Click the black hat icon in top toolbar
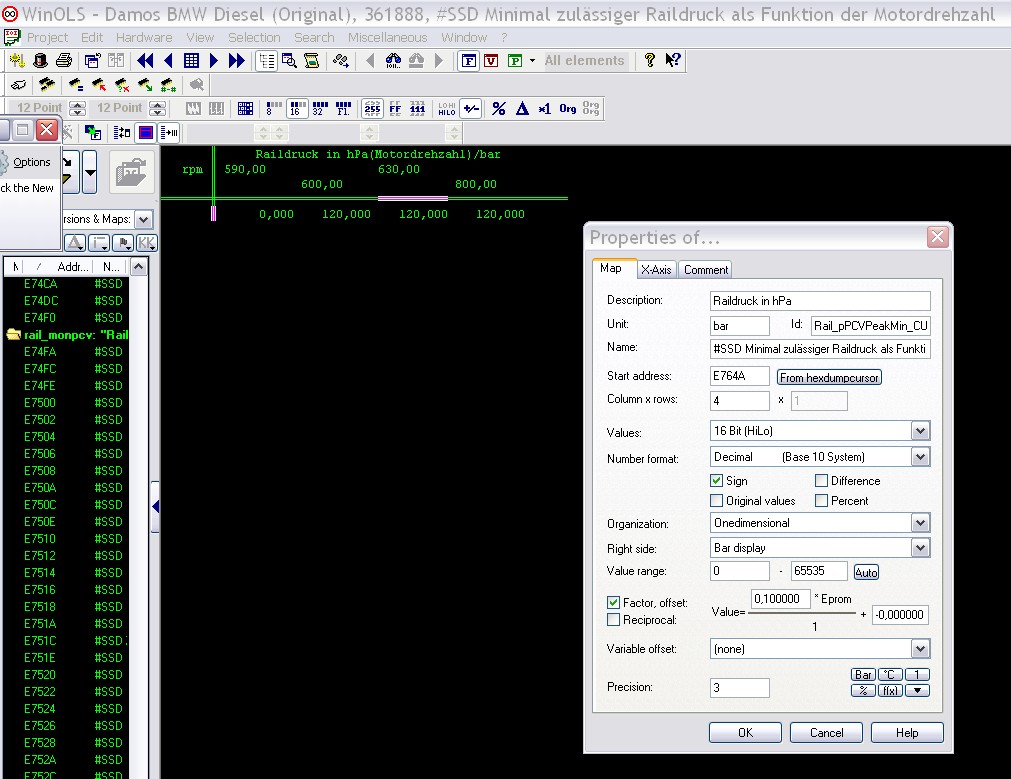 tap(40, 61)
